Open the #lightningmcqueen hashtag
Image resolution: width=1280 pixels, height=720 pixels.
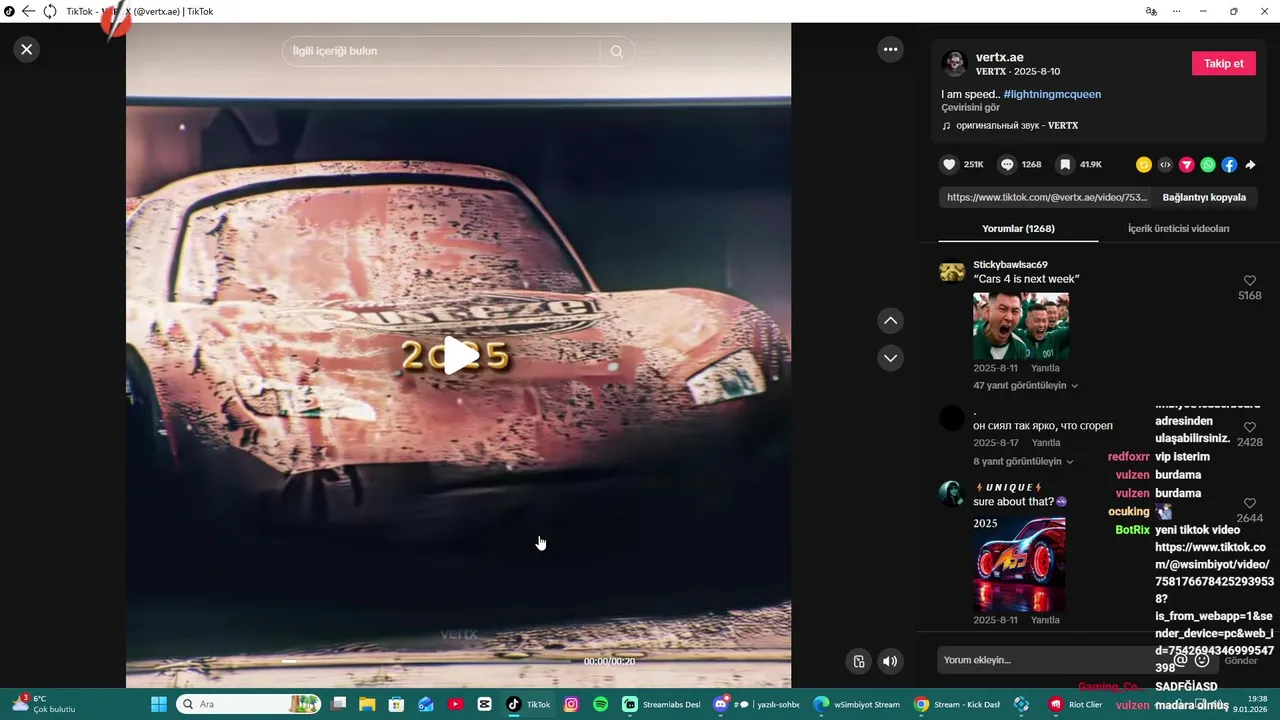1052,94
